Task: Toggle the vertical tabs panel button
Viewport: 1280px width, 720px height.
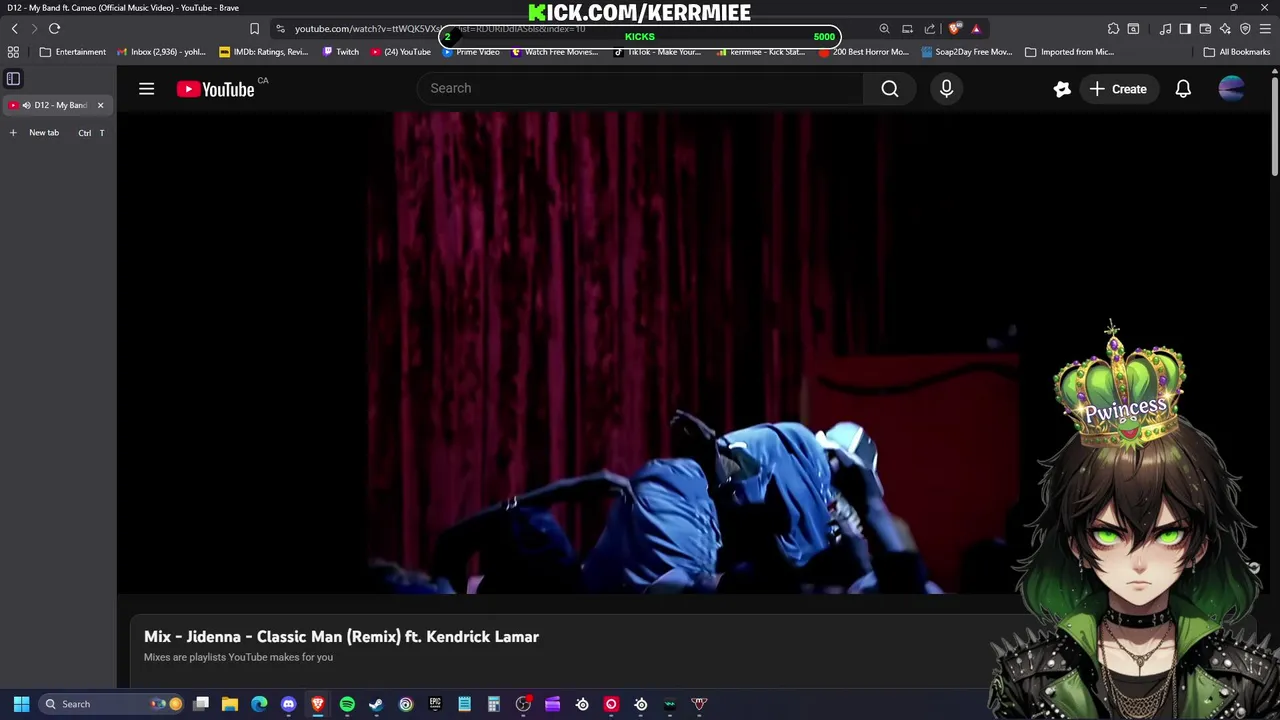Action: 13,78
